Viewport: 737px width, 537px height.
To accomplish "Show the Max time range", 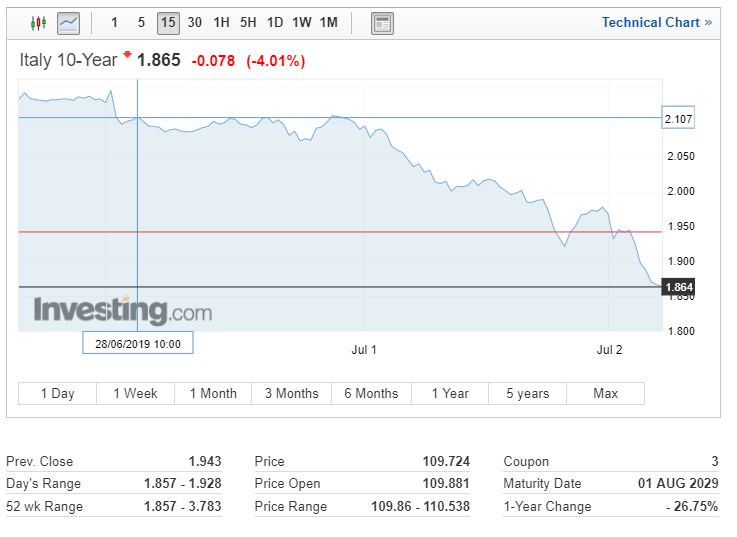I will (605, 393).
